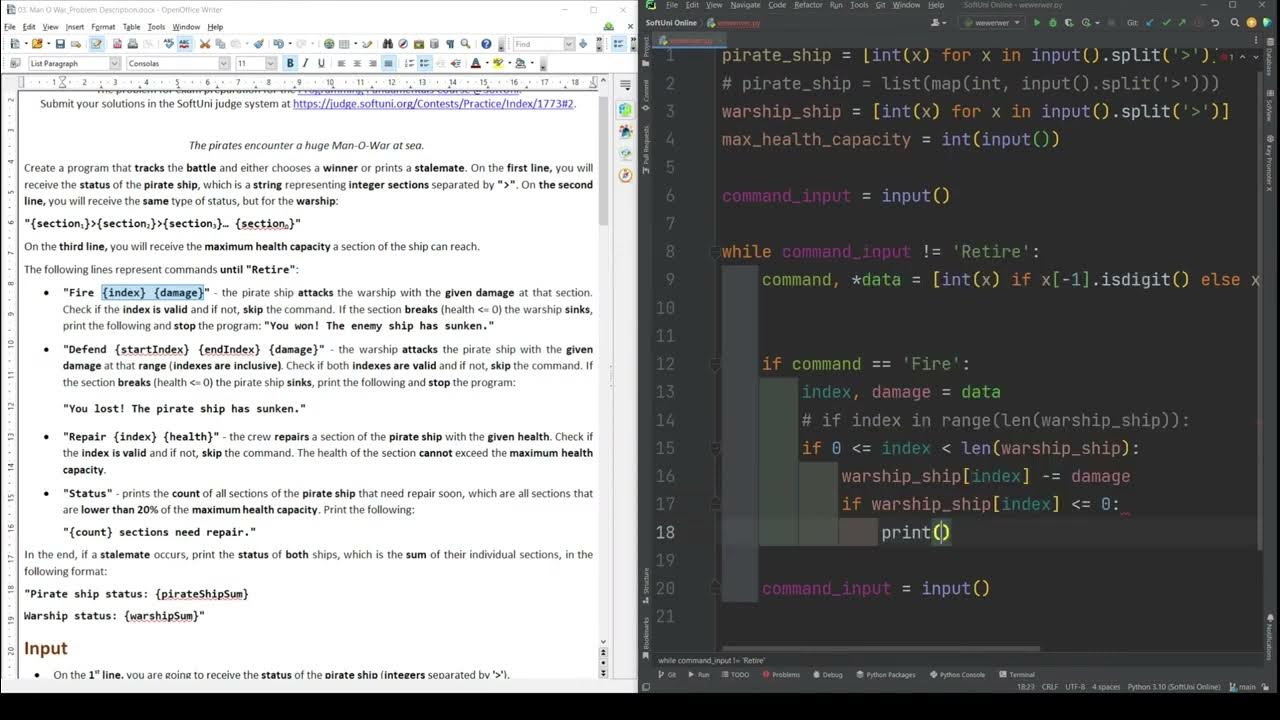Toggle nonprinting characters pilcrow icon
The height and width of the screenshot is (720, 1280).
450,44
